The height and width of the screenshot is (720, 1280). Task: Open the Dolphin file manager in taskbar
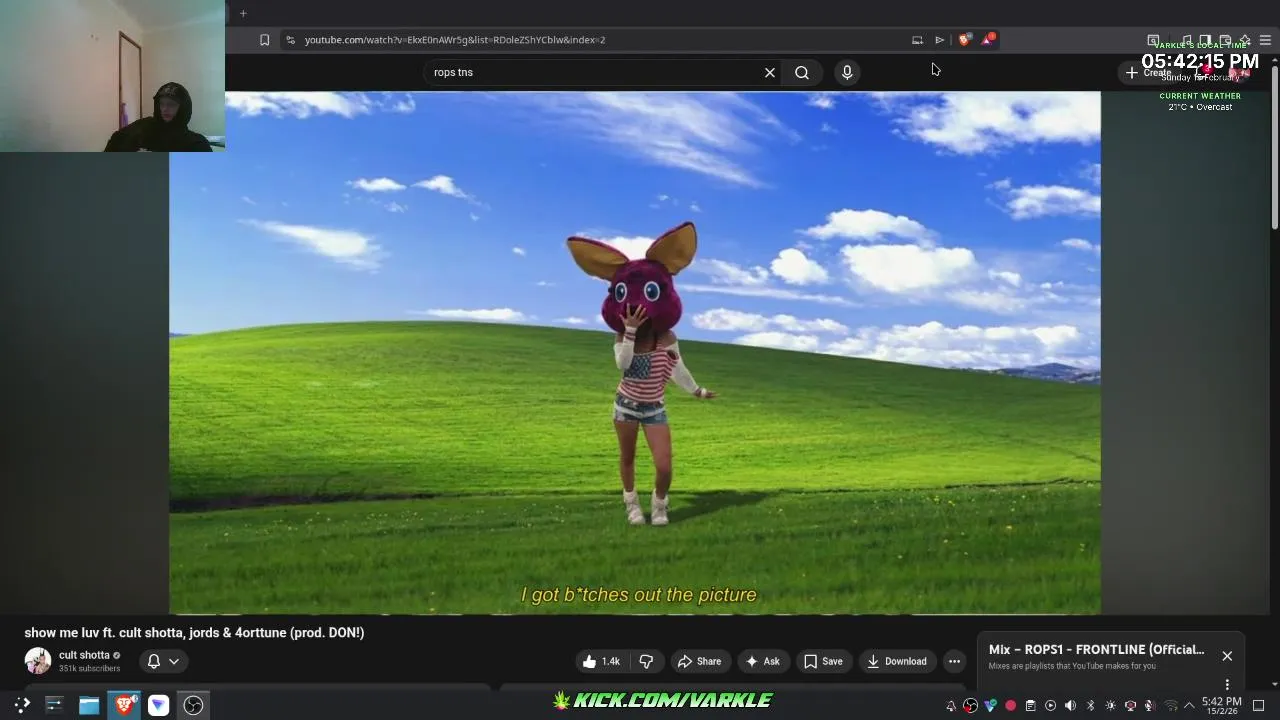tap(89, 705)
